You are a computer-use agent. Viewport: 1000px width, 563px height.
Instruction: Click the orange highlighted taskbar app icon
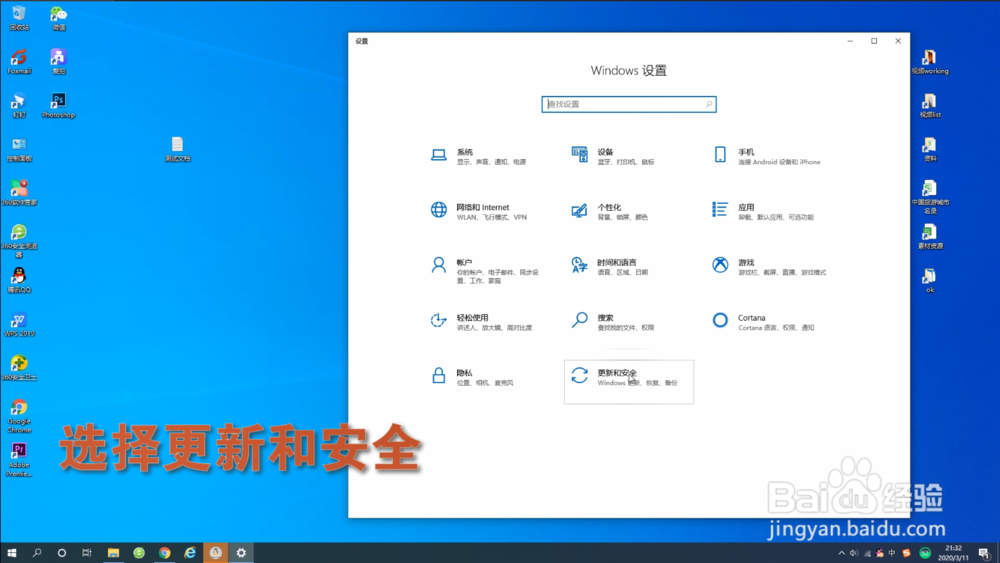click(216, 553)
